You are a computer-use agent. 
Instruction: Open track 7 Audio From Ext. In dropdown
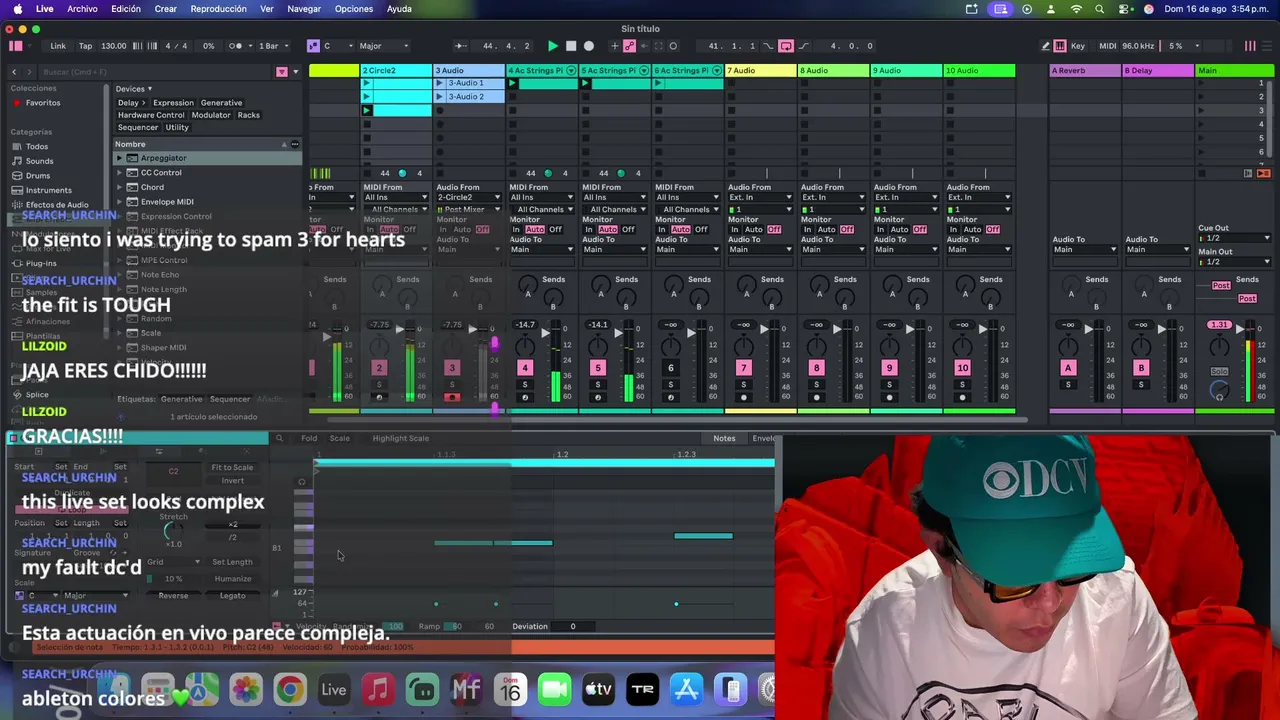tap(760, 198)
